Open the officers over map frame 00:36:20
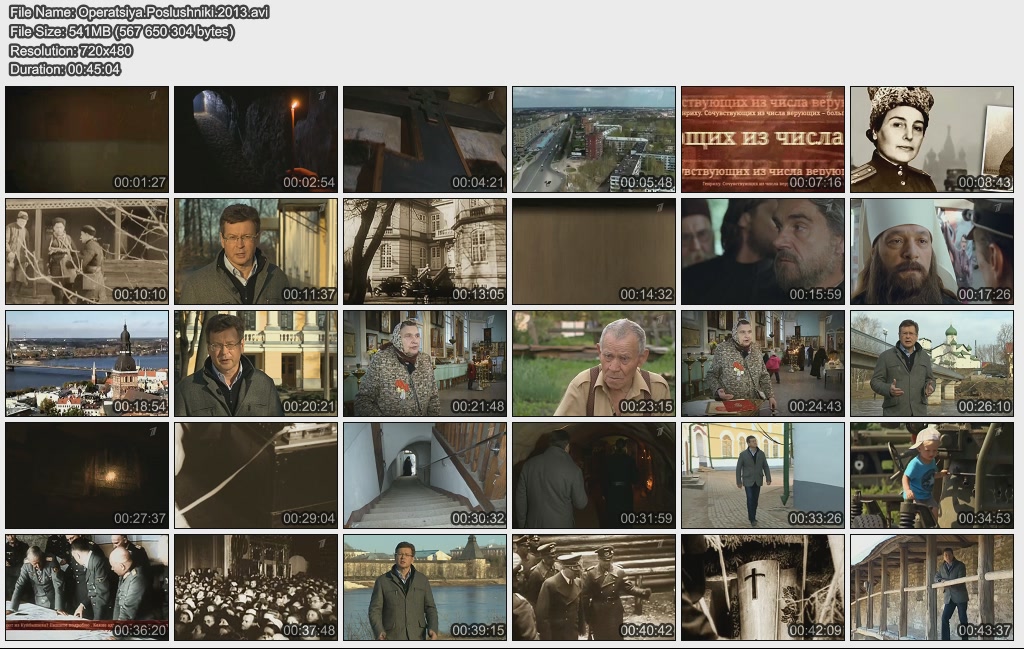Viewport: 1024px width, 649px height. [x=87, y=587]
